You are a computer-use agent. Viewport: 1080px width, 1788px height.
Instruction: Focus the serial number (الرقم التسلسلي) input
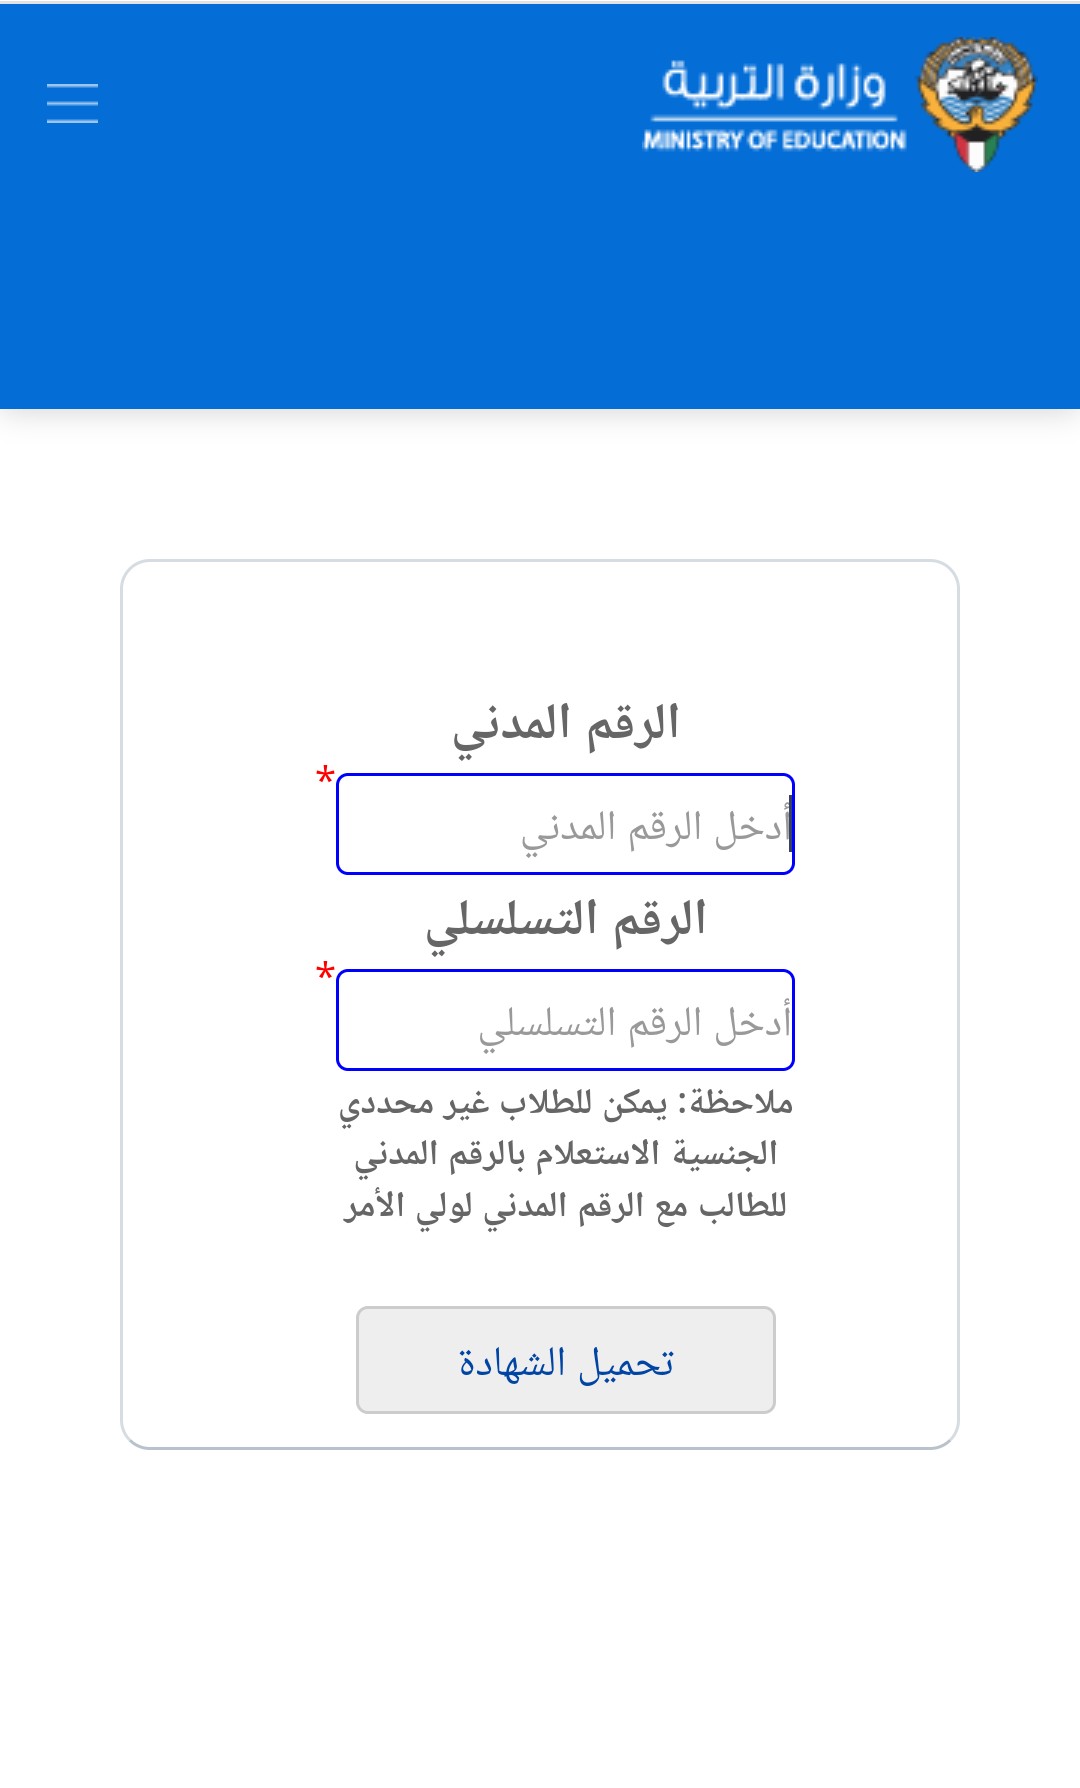[566, 1020]
